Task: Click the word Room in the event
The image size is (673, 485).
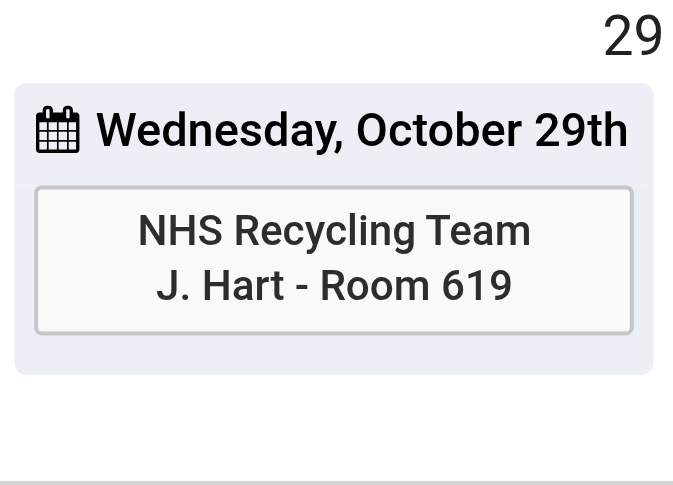Action: [380, 287]
